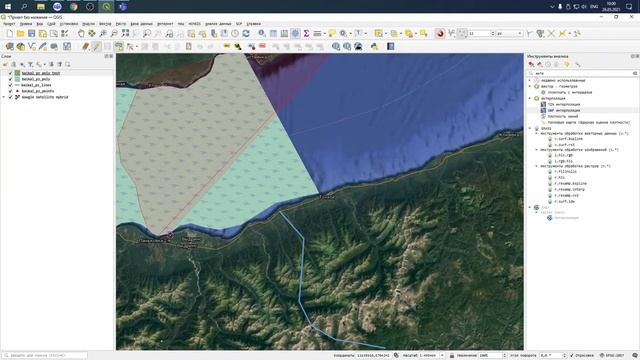The width and height of the screenshot is (640, 360).
Task: Open the Windows Start menu
Action: 8,7
